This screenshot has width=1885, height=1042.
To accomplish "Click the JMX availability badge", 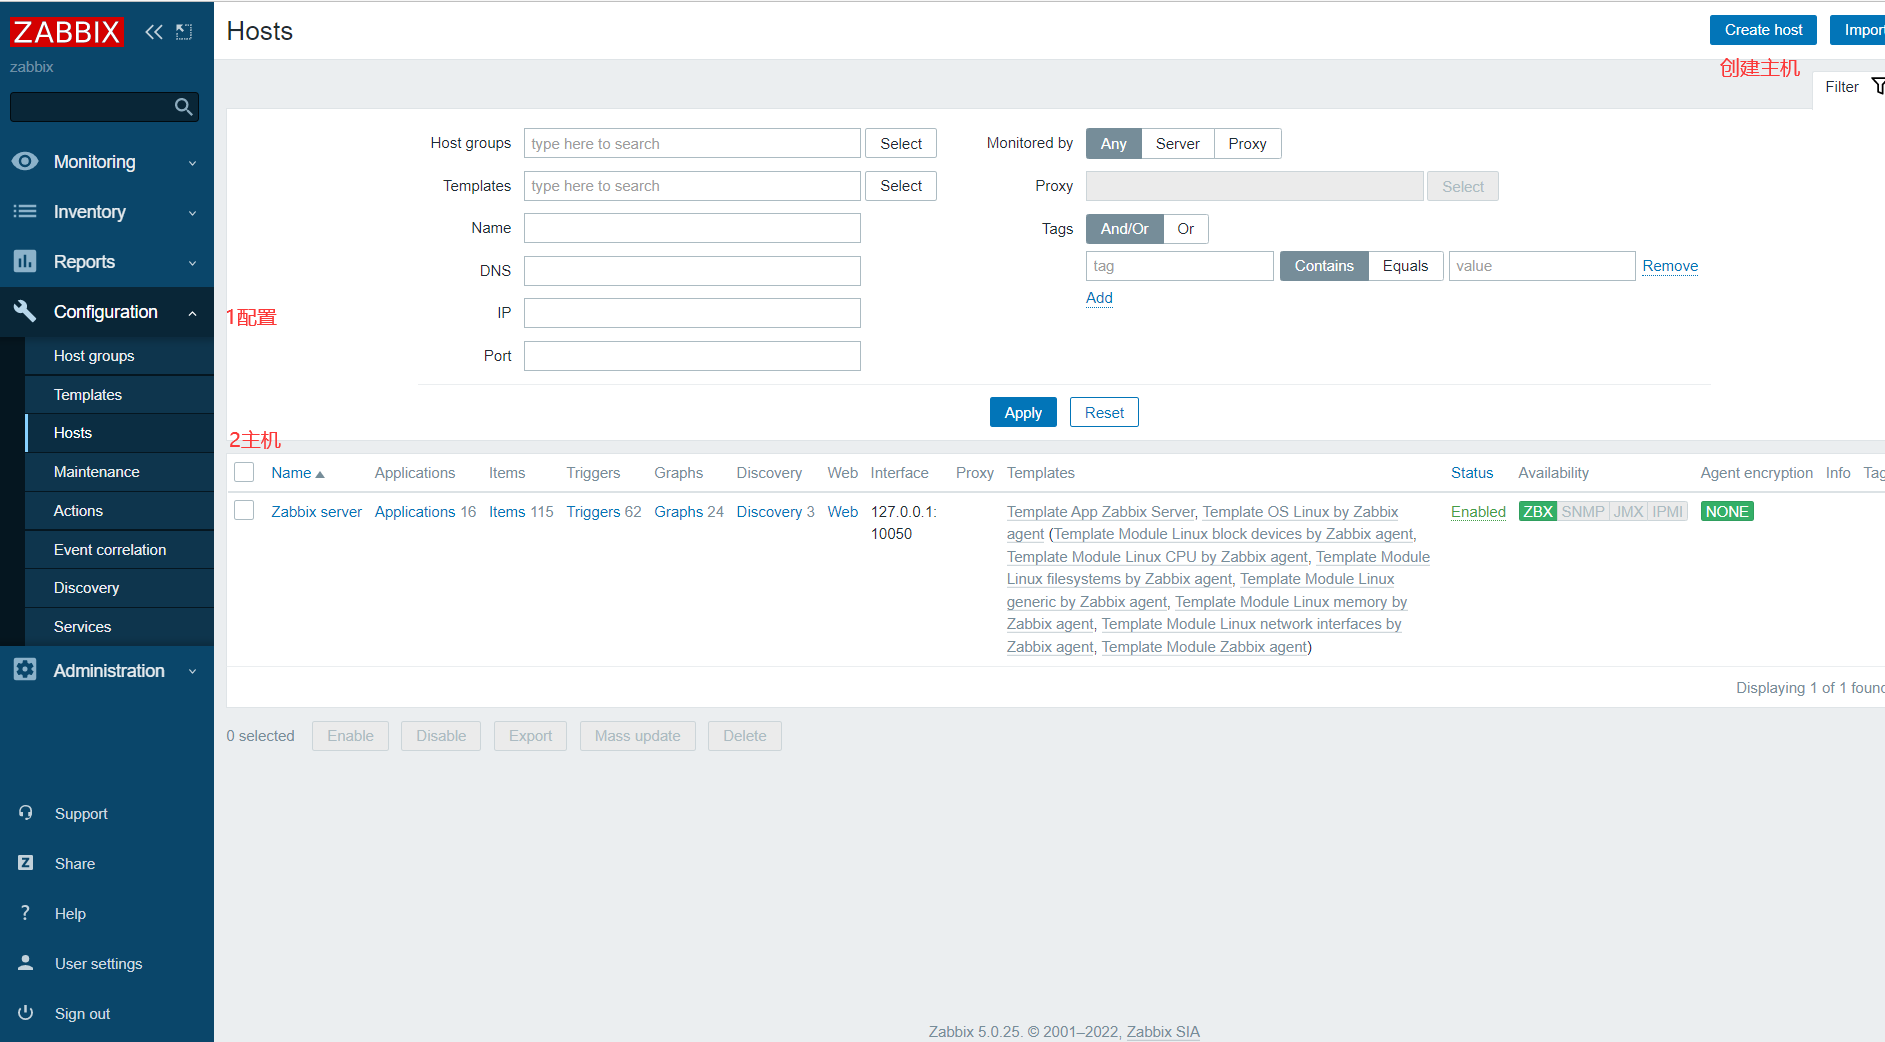I will [1629, 512].
